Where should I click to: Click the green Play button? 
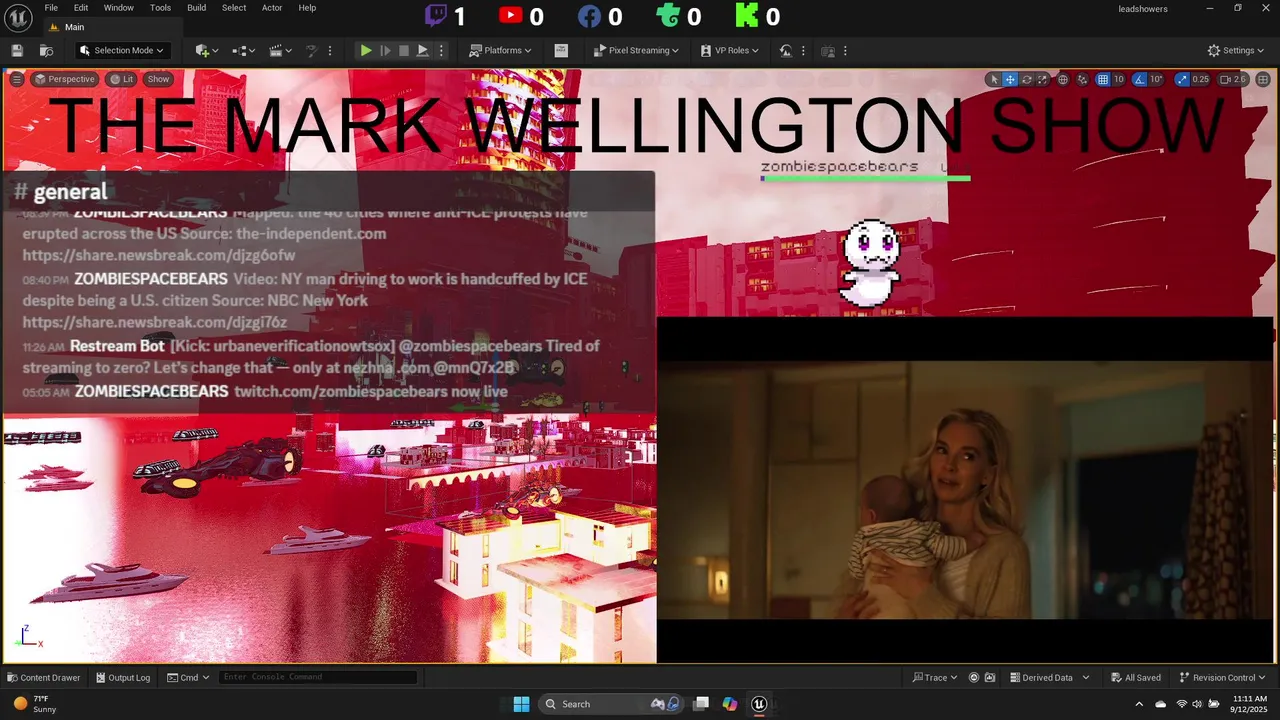point(365,50)
